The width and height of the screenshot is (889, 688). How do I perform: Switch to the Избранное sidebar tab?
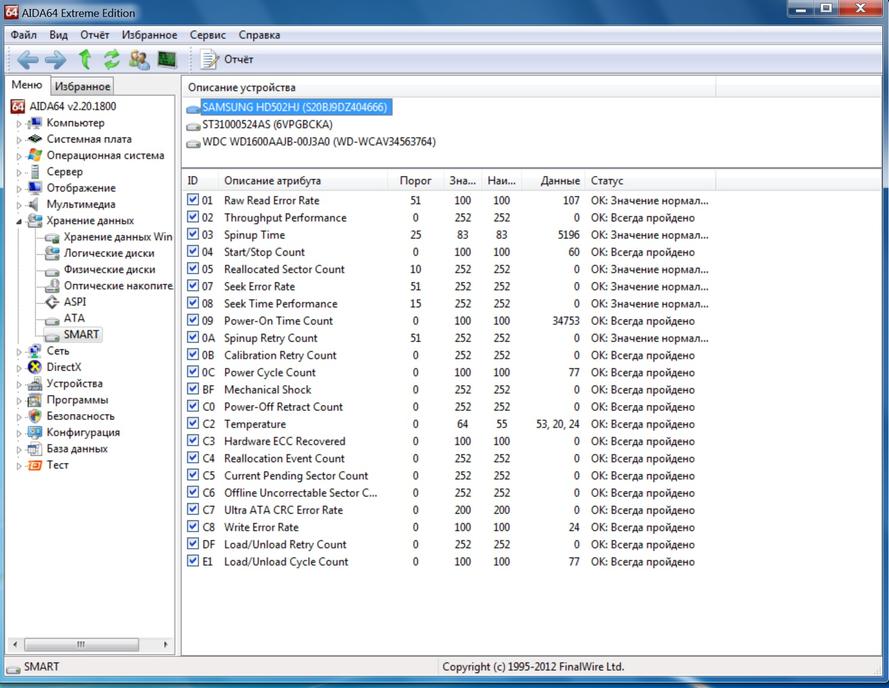[x=82, y=86]
